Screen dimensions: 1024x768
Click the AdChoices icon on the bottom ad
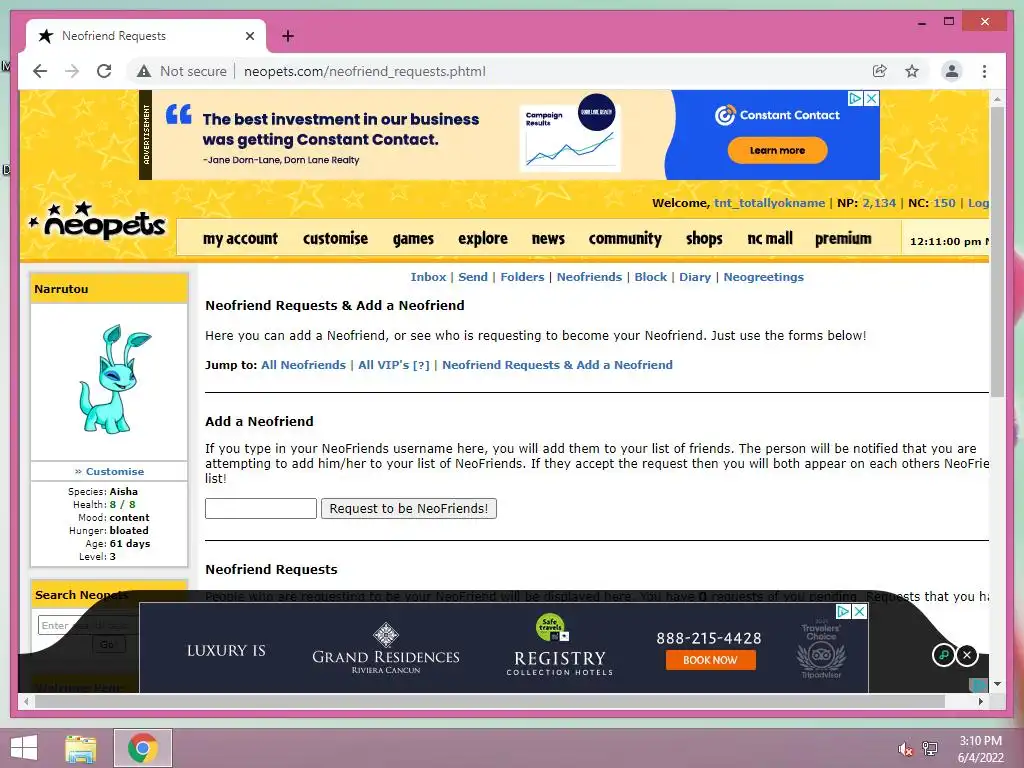tap(844, 611)
